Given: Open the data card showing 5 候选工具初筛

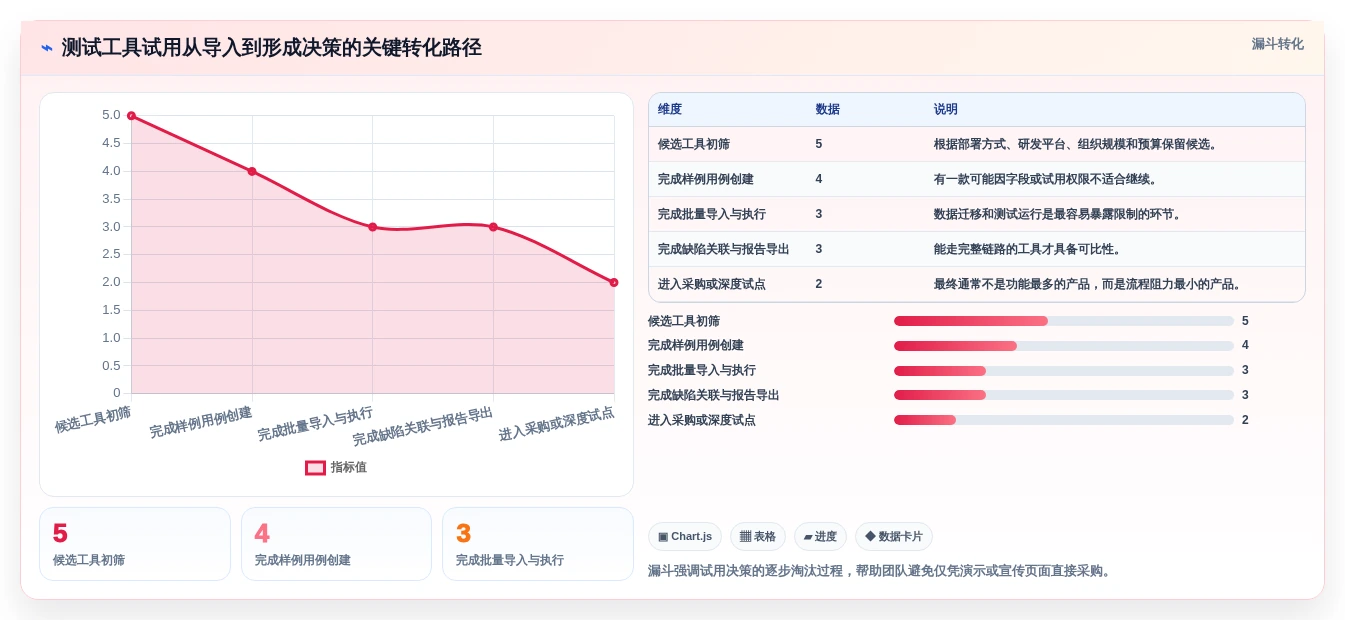Looking at the screenshot, I should coord(135,544).
